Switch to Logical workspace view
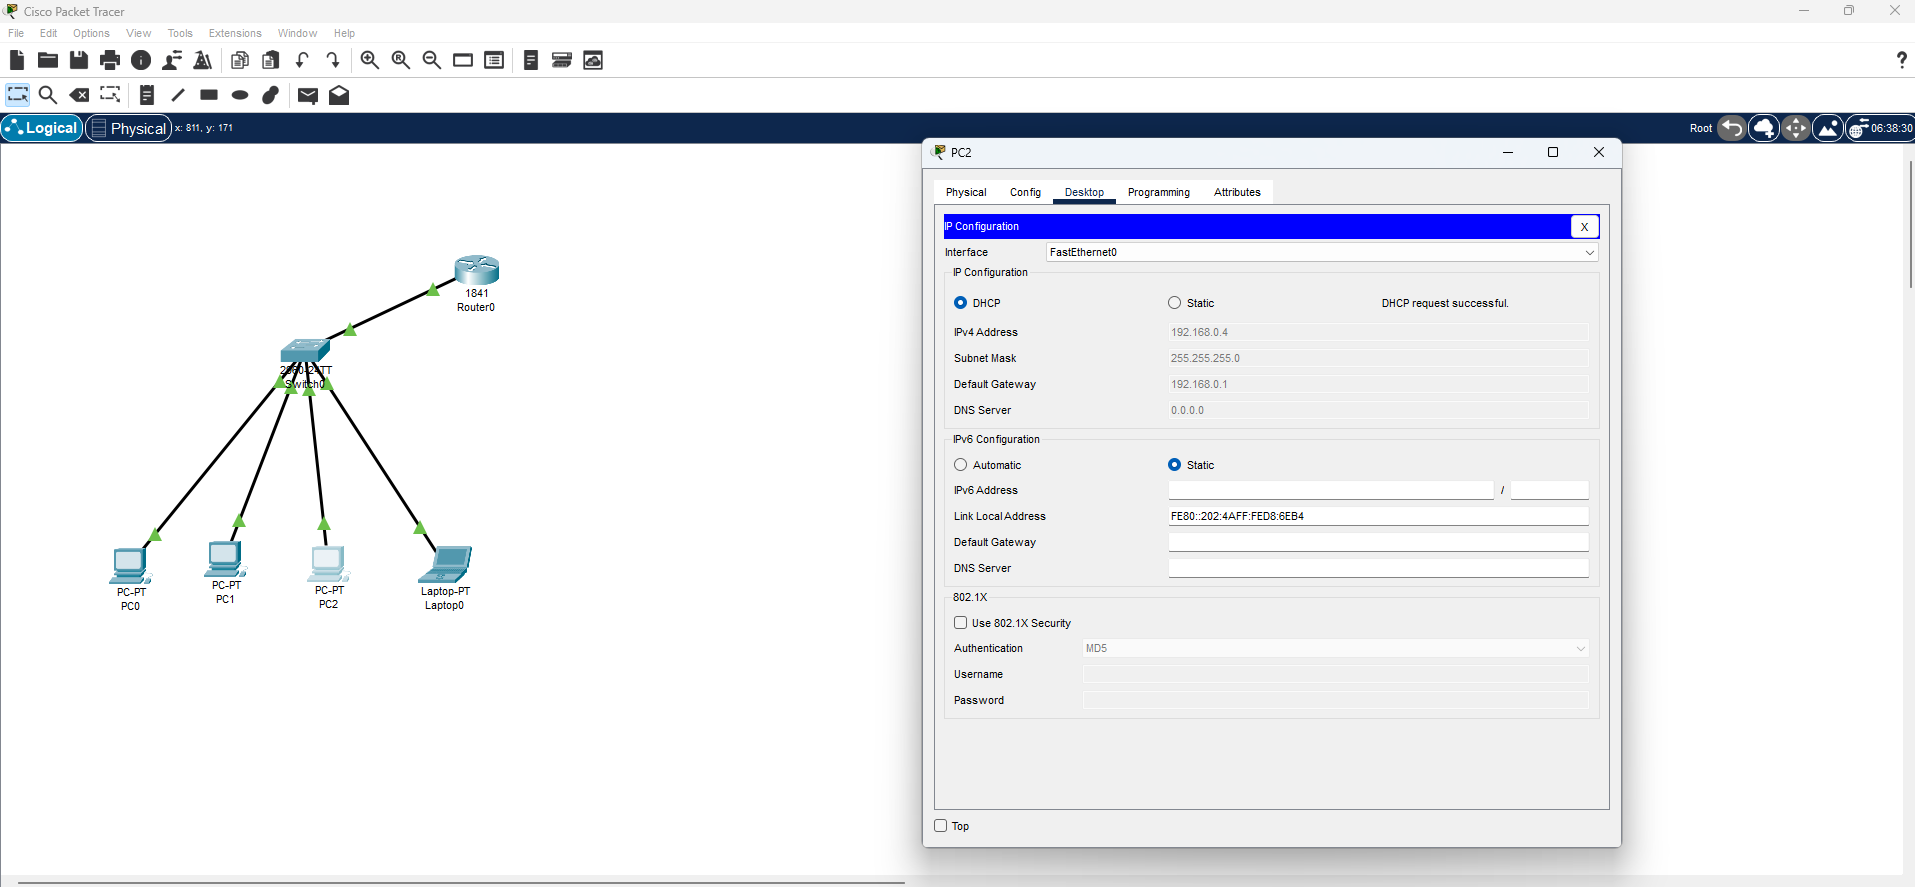Screen dimensions: 1915x887 [x=42, y=128]
